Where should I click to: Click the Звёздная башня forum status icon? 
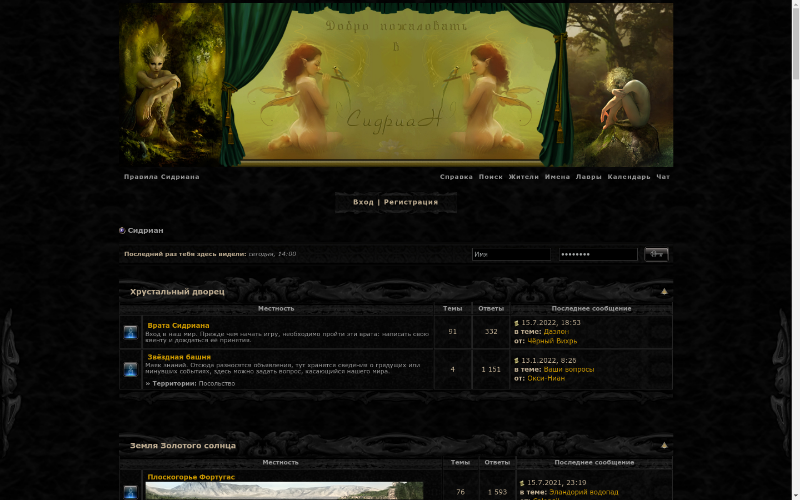(x=130, y=369)
